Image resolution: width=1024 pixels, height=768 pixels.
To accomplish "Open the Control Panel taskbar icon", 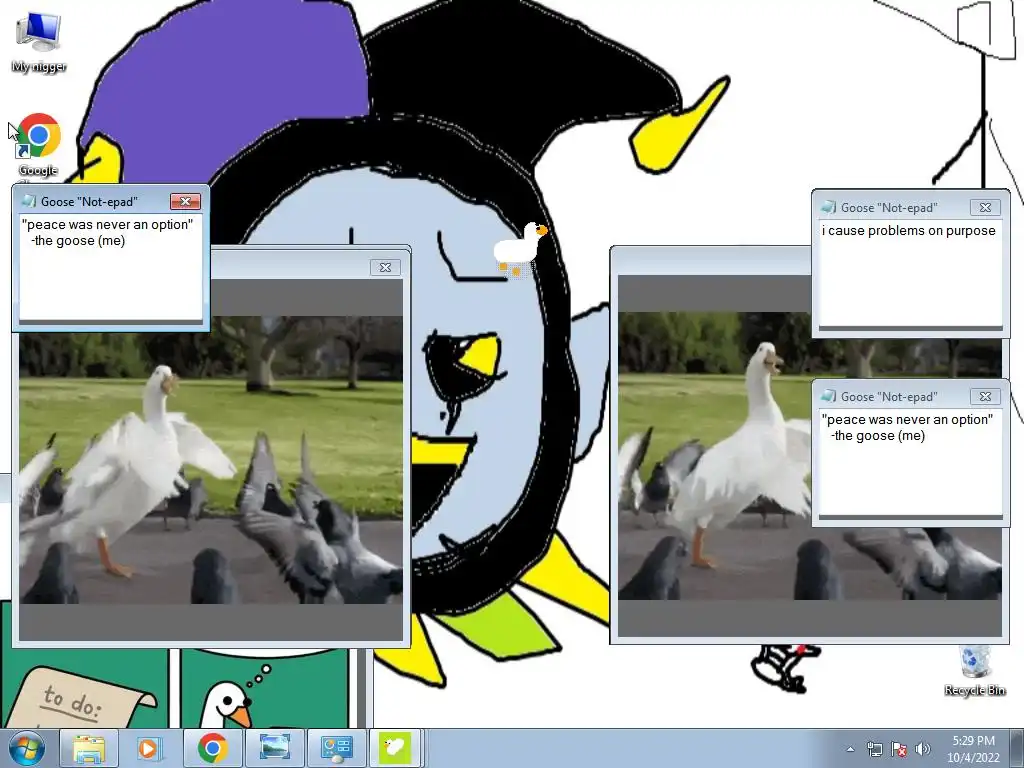I will 336,748.
